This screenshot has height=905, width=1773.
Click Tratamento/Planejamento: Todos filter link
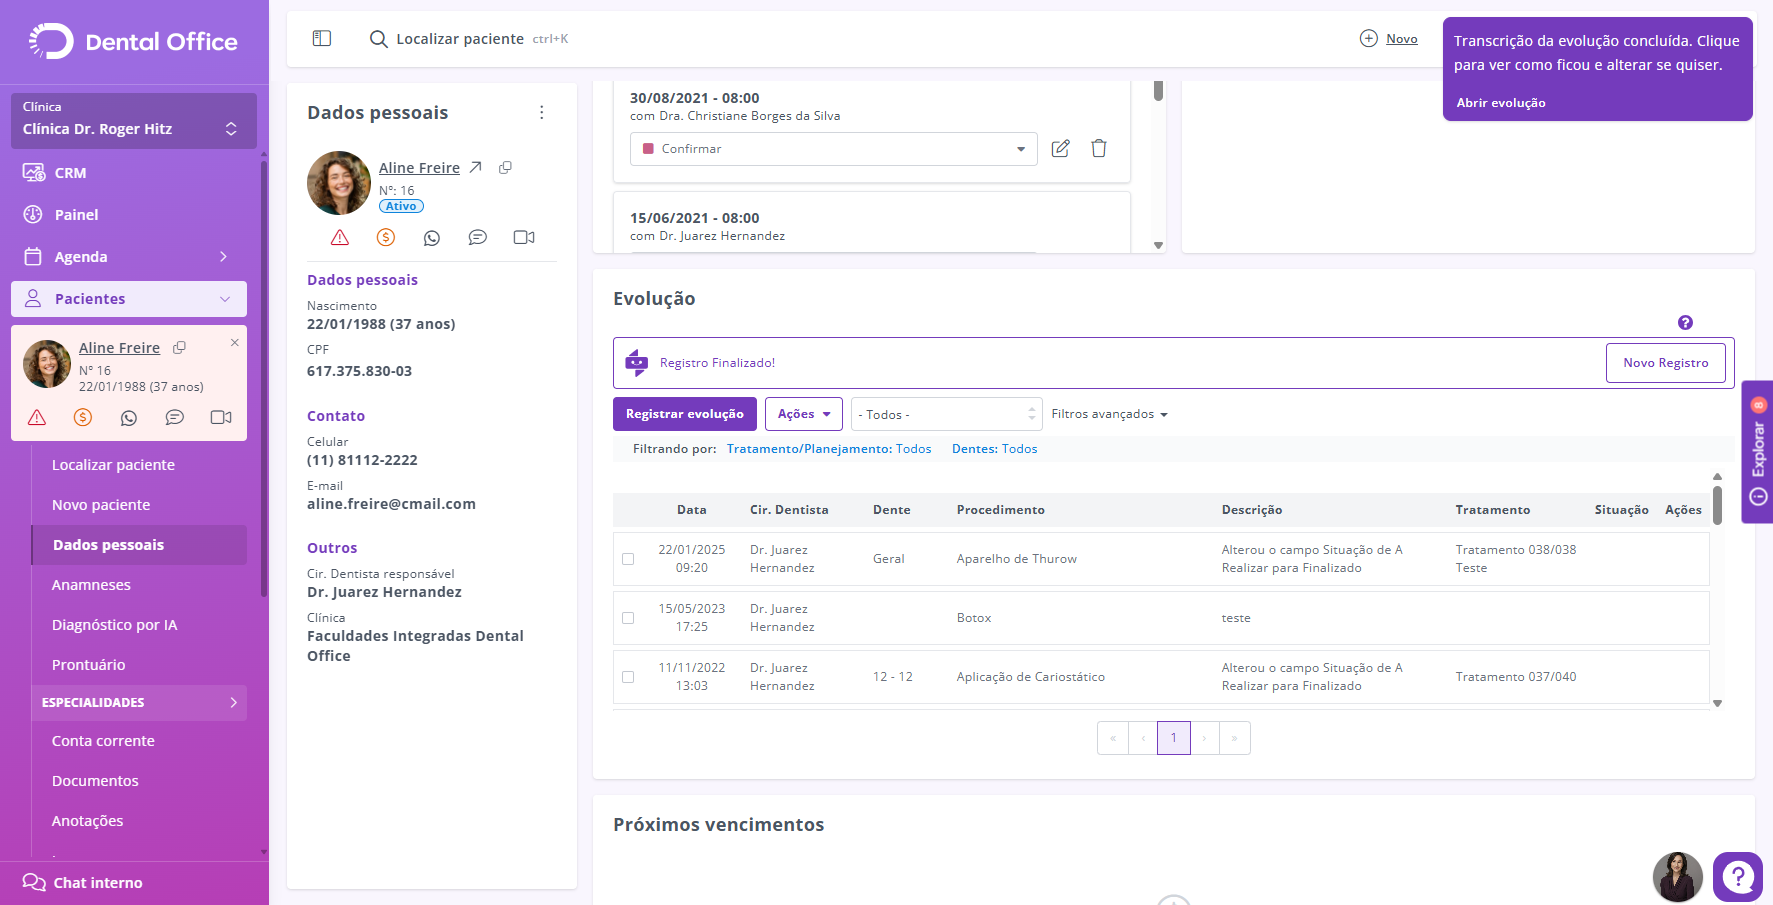(x=829, y=449)
